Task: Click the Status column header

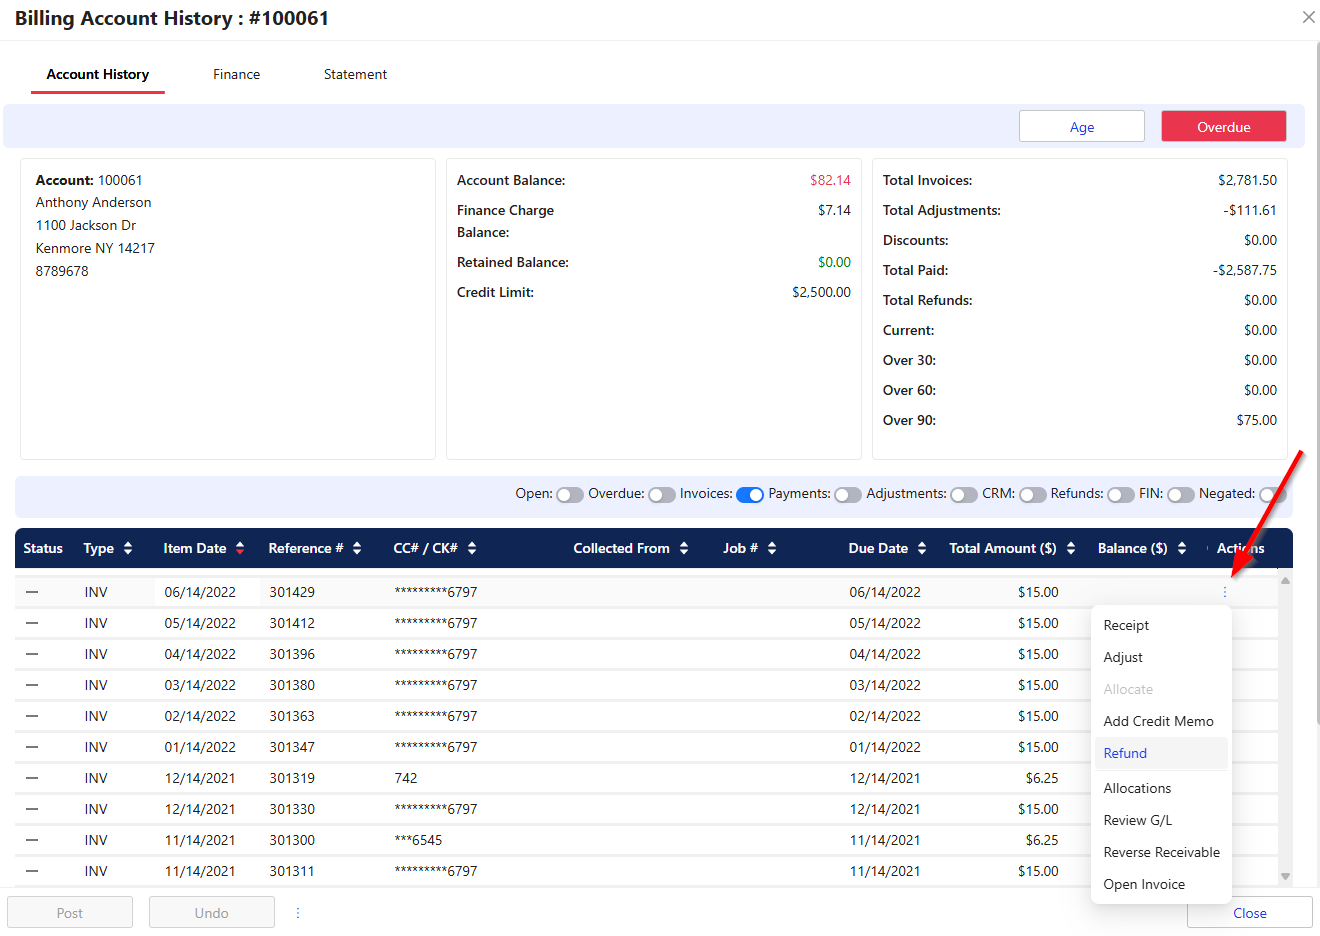Action: 43,548
